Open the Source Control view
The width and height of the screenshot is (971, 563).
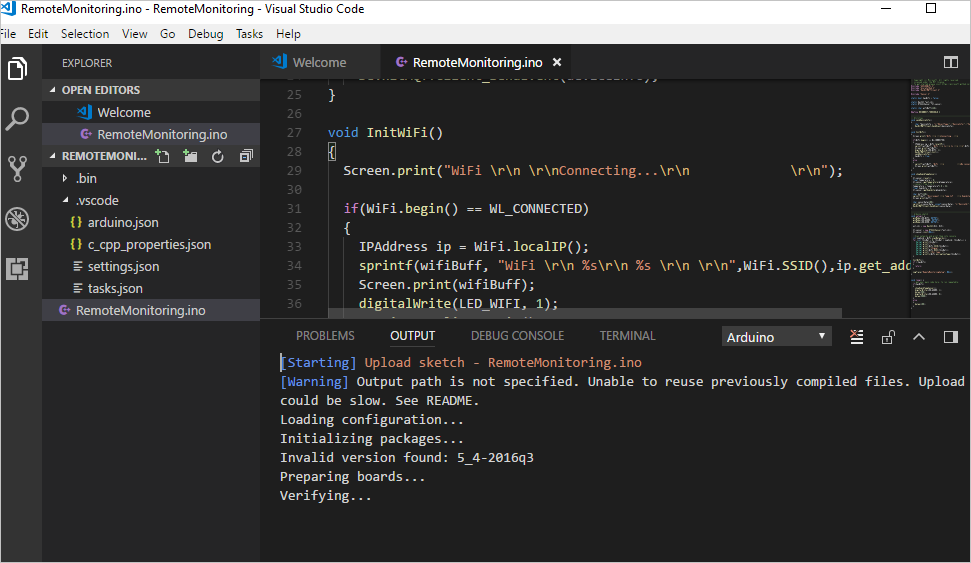click(x=17, y=168)
